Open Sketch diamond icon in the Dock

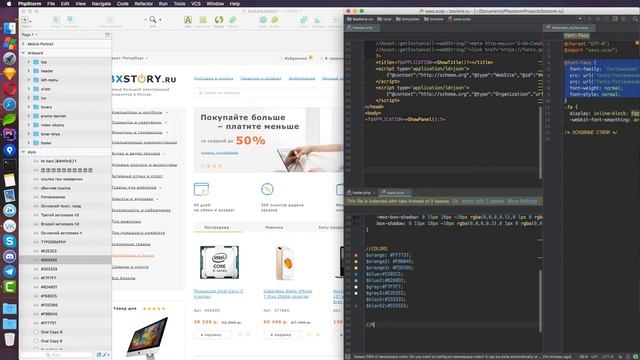[9, 73]
